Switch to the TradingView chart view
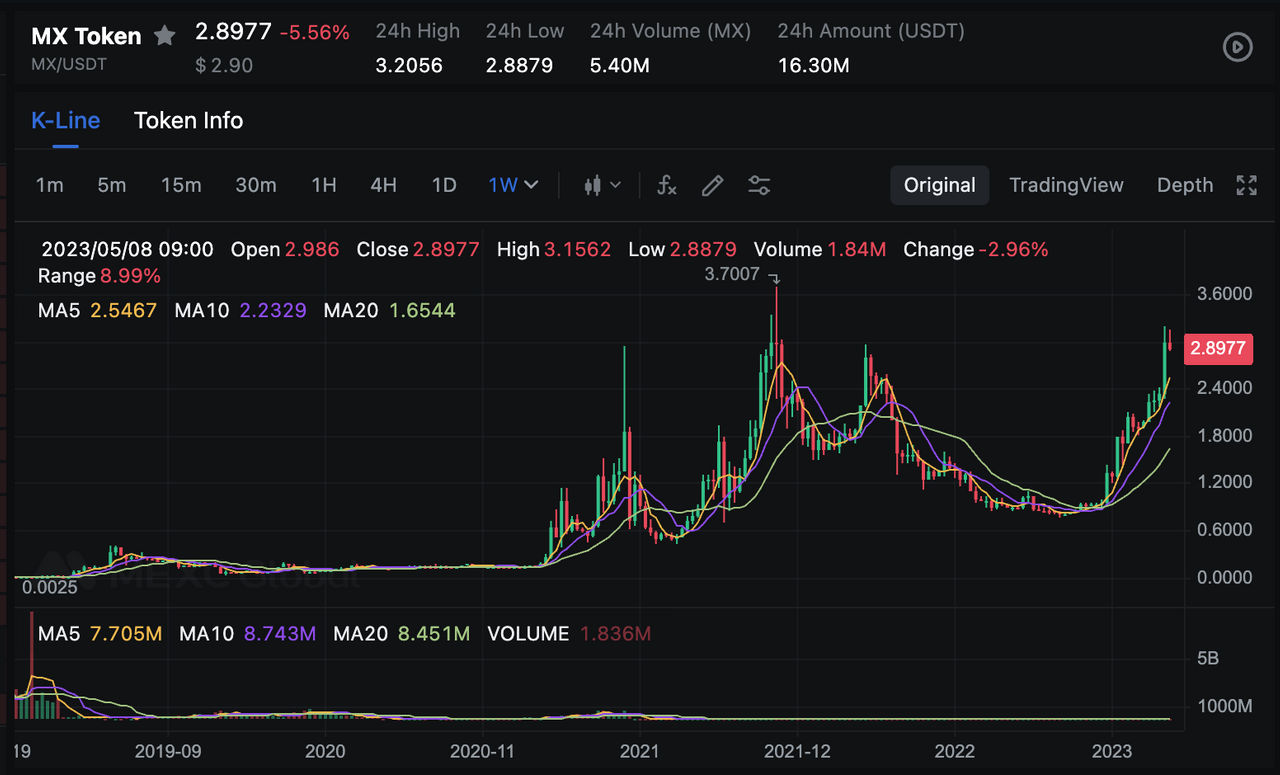This screenshot has height=775, width=1280. 1066,185
